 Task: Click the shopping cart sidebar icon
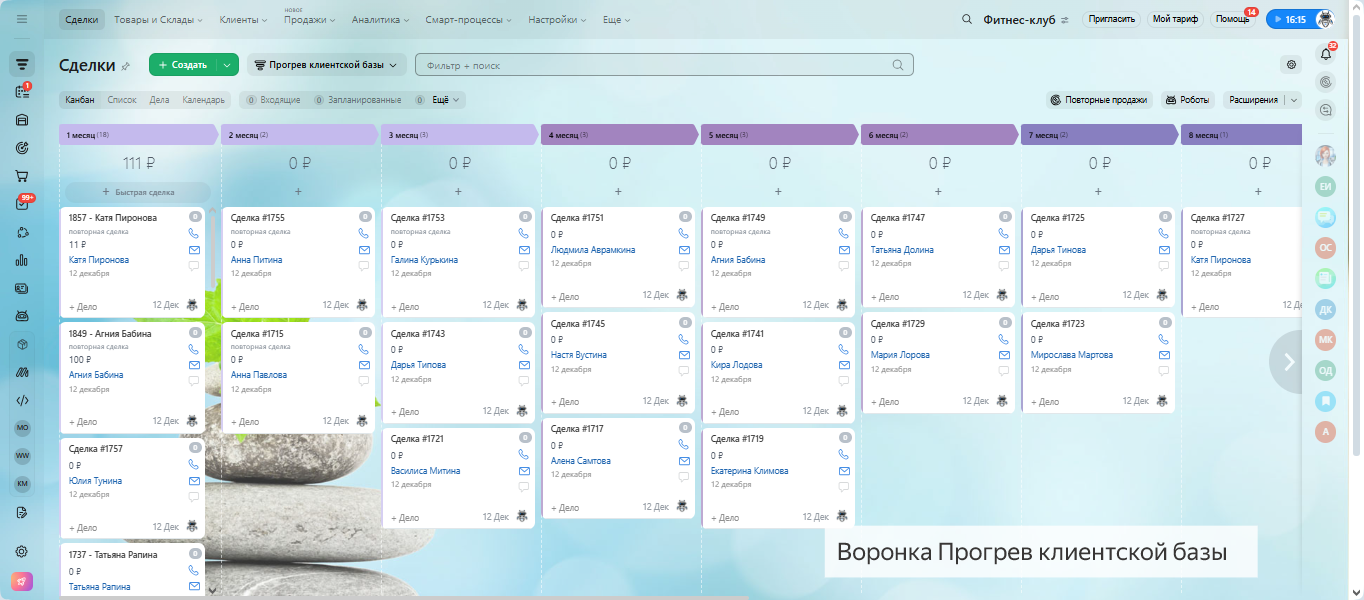pyautogui.click(x=22, y=176)
